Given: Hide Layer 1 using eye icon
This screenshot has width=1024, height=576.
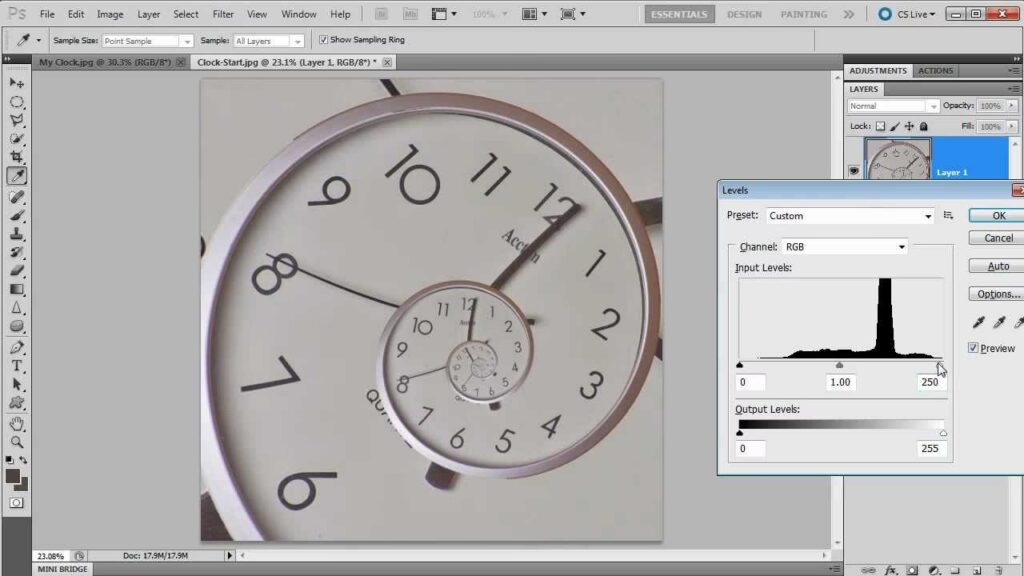Looking at the screenshot, I should [854, 171].
